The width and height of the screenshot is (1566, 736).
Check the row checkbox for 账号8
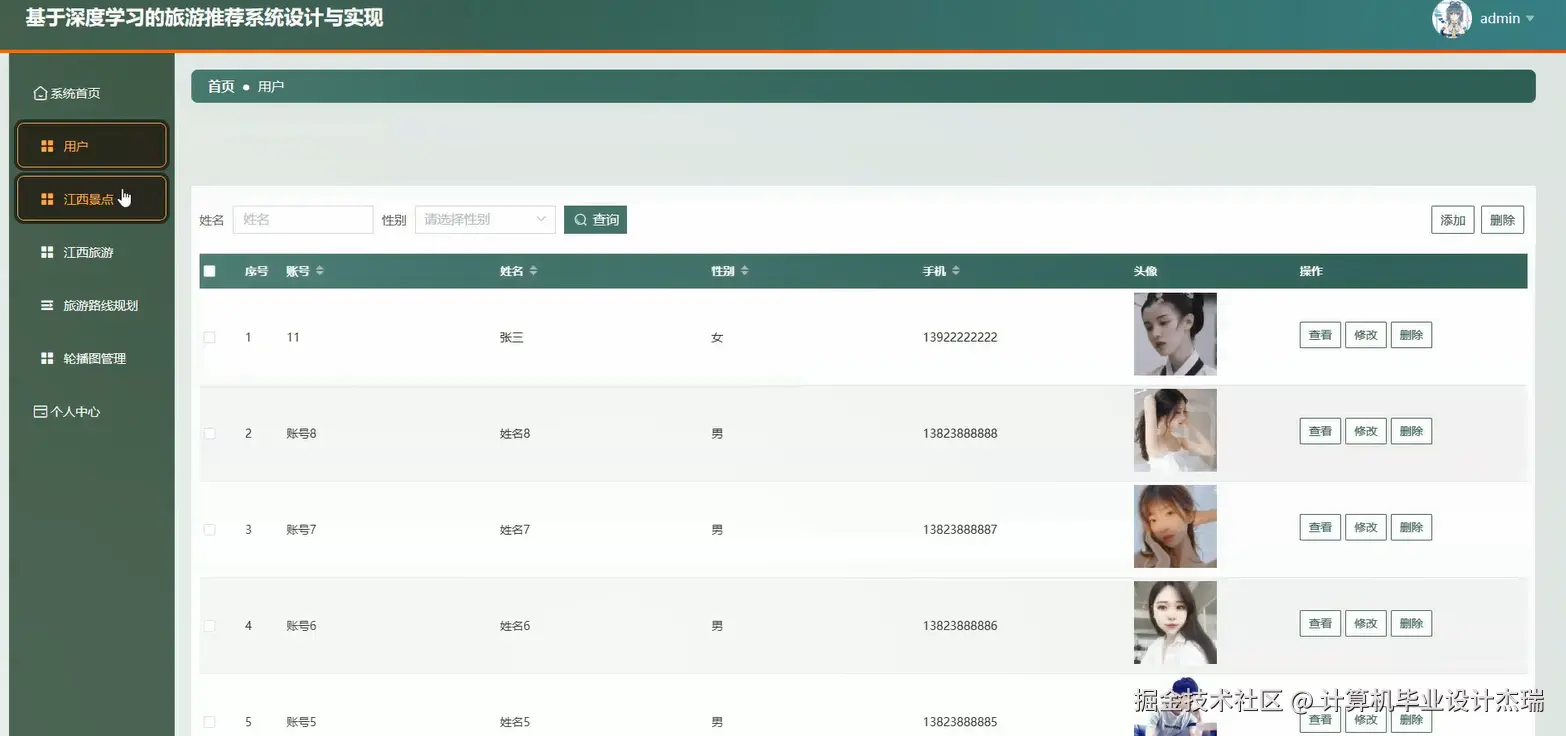[x=209, y=433]
